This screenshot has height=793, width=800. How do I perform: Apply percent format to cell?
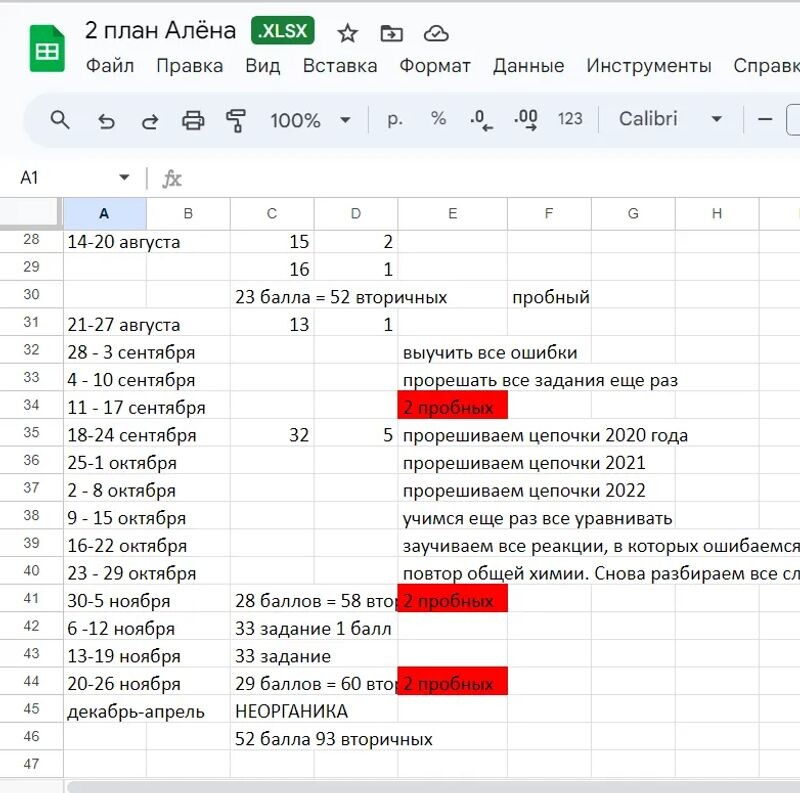438,119
